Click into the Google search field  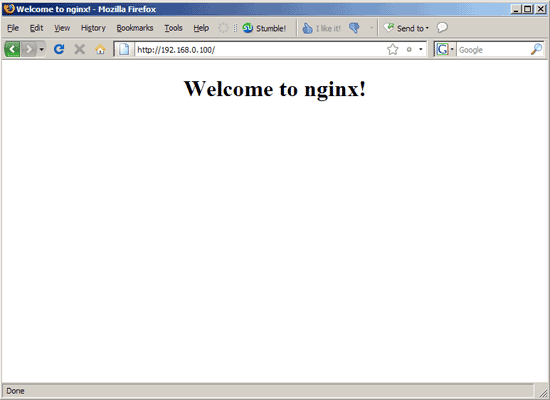(x=493, y=49)
